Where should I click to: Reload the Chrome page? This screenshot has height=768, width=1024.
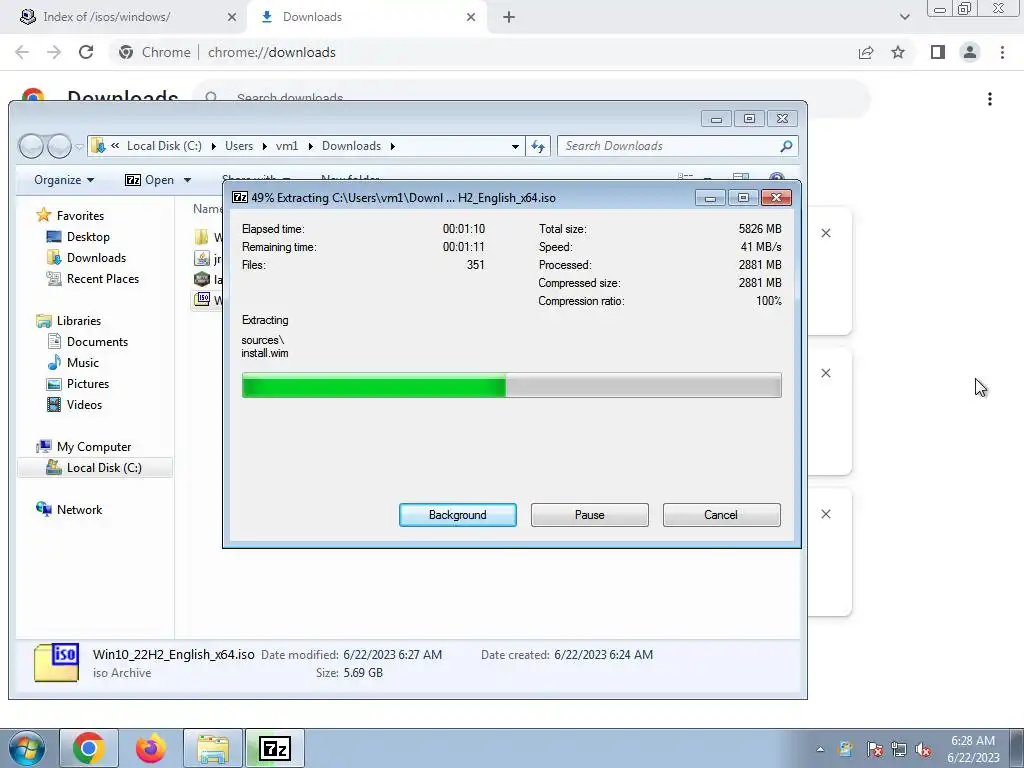point(86,52)
